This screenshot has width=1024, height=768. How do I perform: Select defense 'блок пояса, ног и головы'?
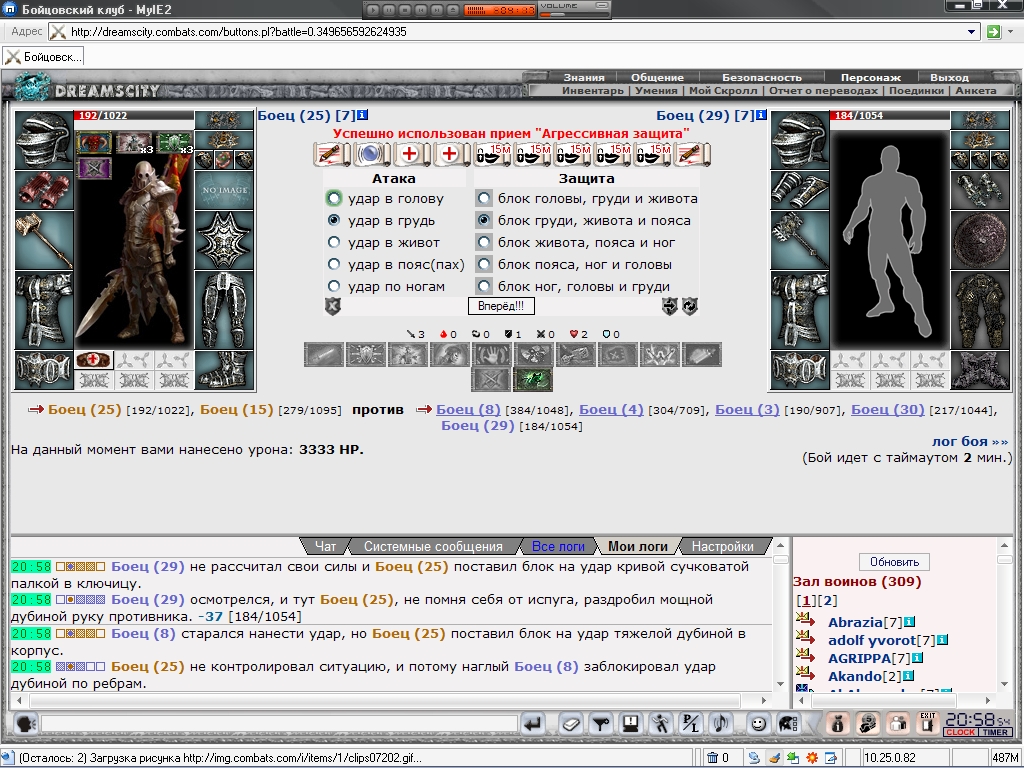[484, 264]
